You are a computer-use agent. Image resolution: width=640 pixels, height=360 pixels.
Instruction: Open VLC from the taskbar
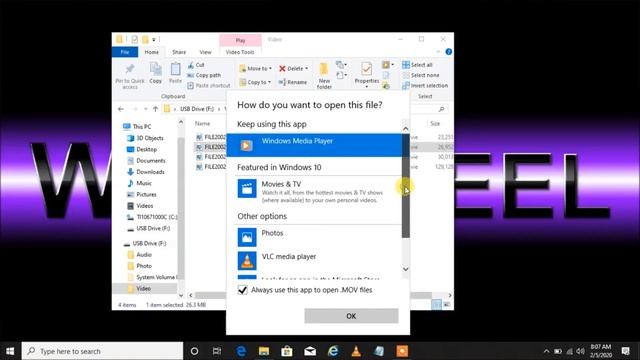(x=356, y=351)
